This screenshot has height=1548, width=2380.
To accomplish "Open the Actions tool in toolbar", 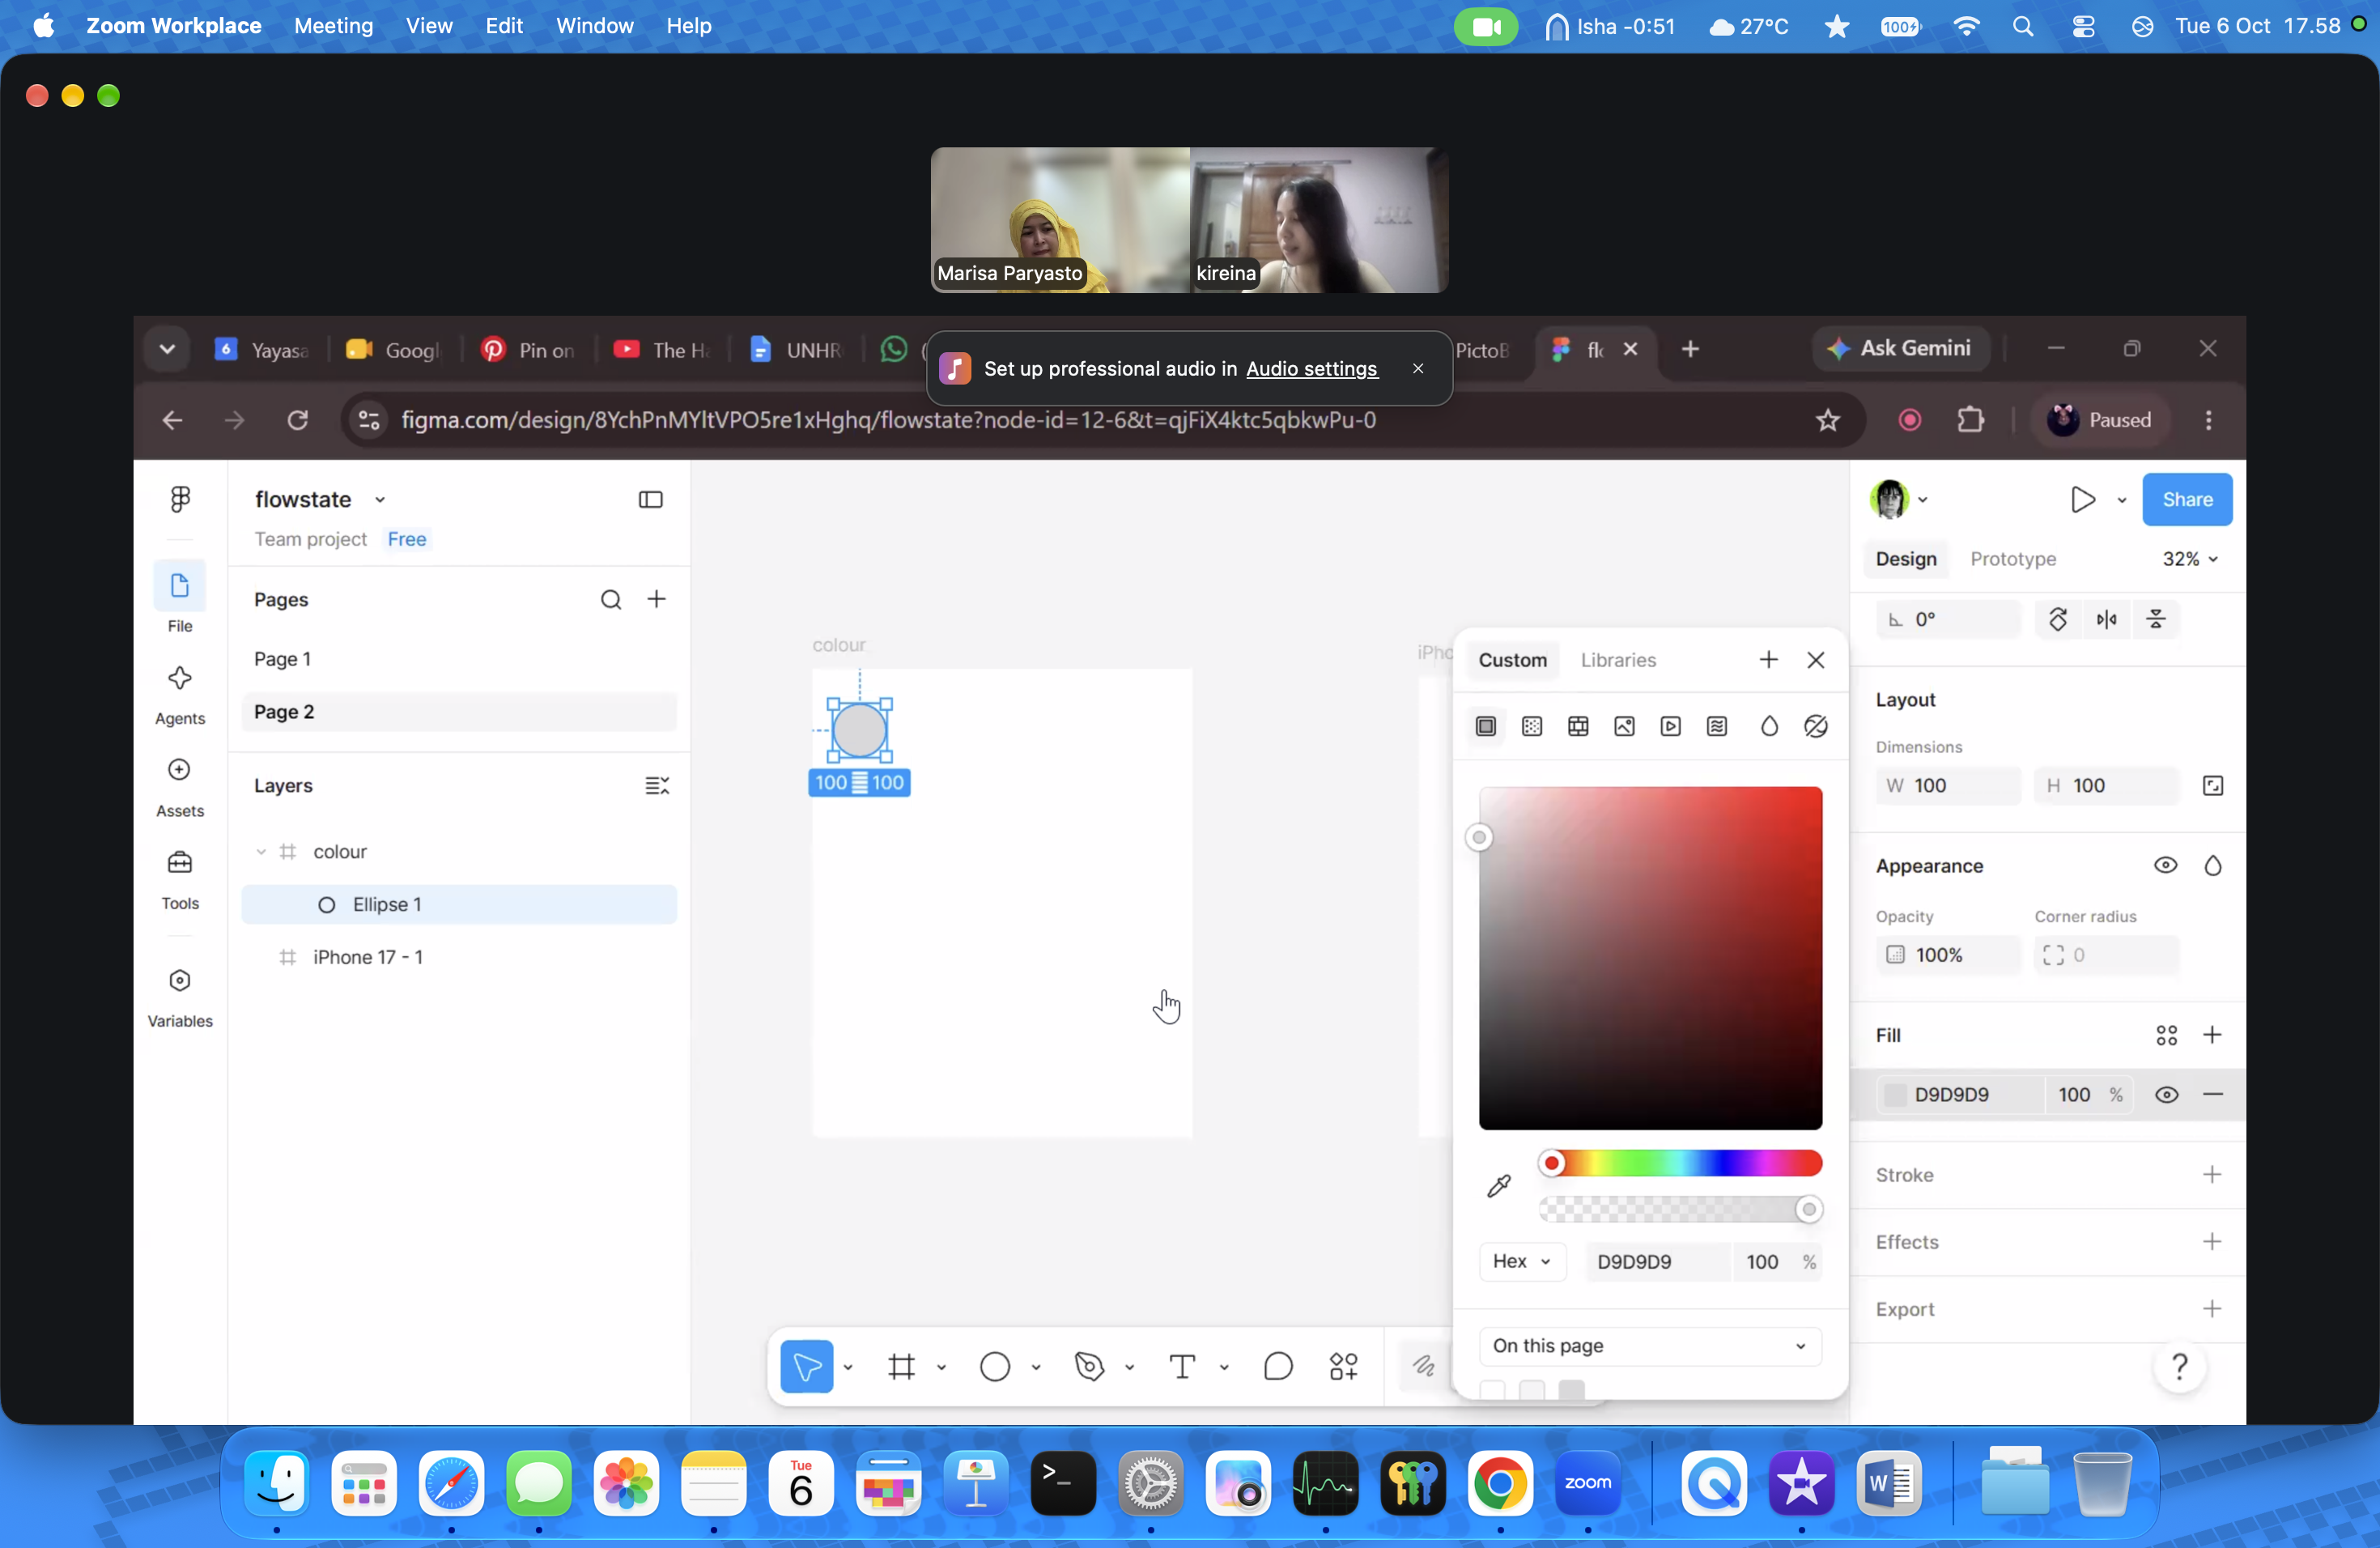I will pos(1344,1366).
